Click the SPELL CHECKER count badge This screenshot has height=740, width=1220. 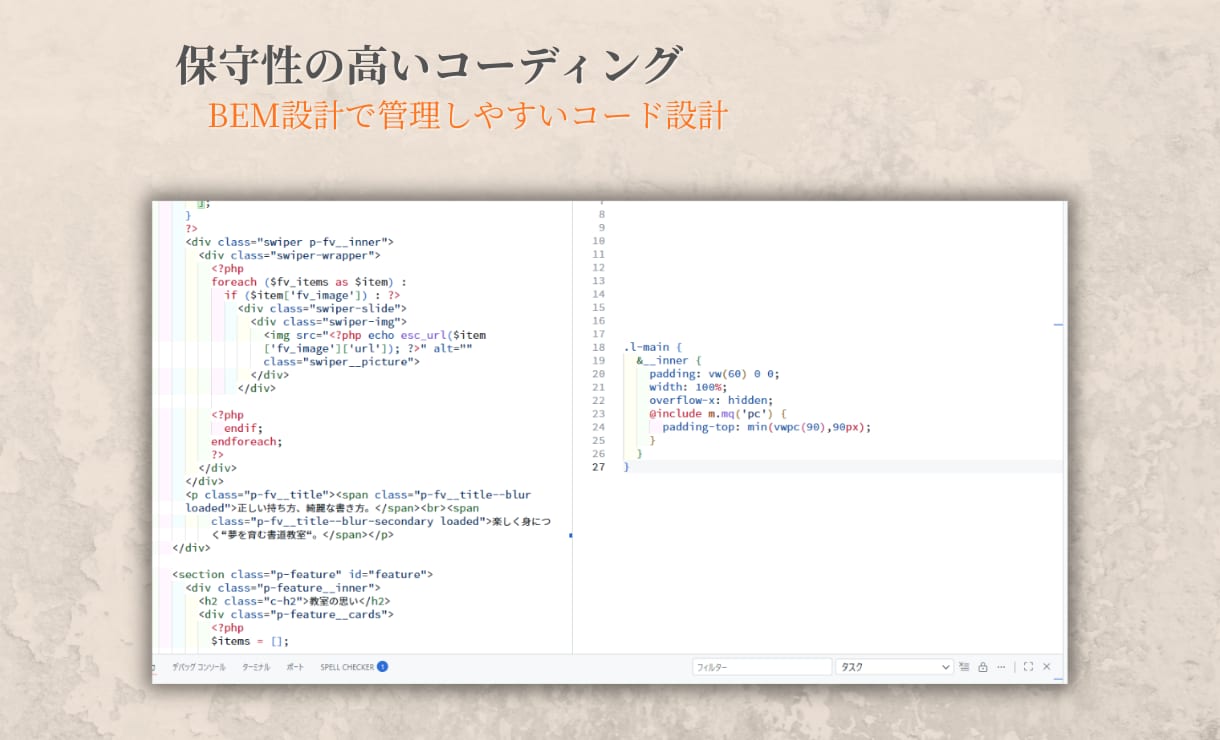pos(382,666)
